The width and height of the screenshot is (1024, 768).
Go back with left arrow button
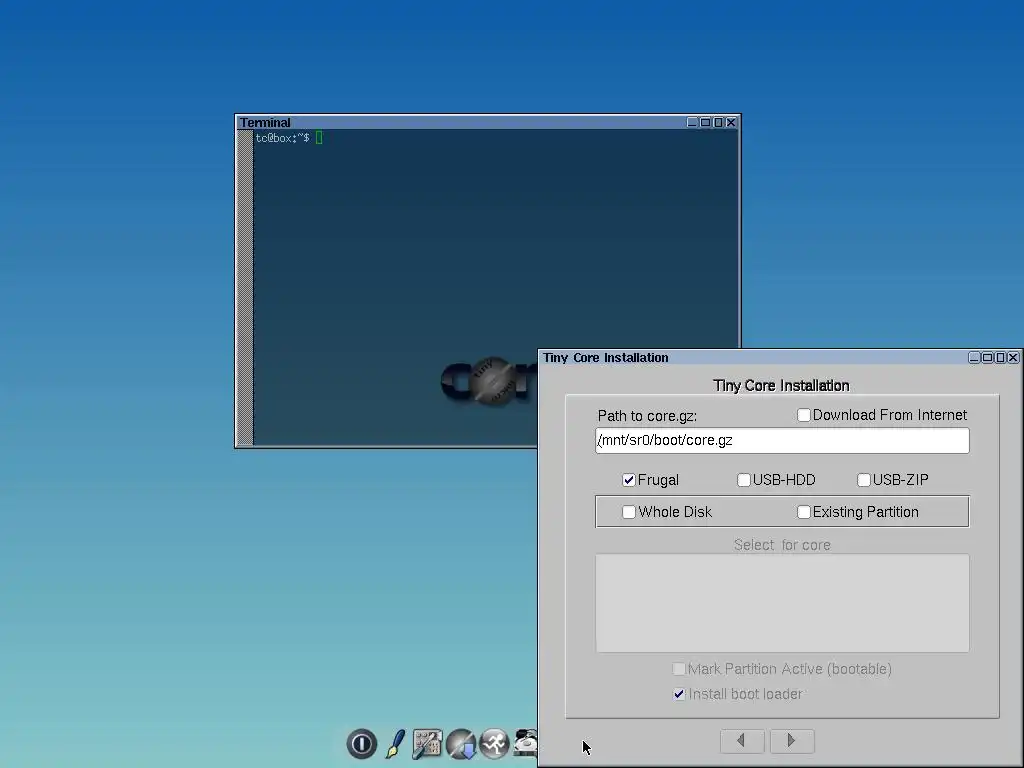tap(742, 741)
